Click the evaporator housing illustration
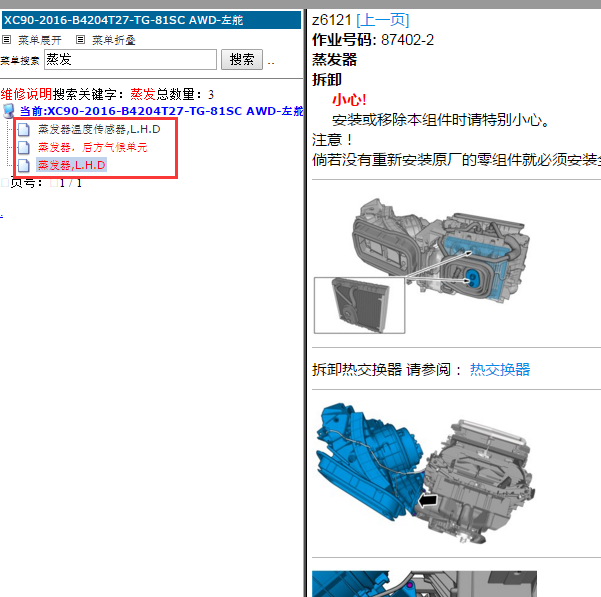The image size is (601, 597). coord(422,266)
